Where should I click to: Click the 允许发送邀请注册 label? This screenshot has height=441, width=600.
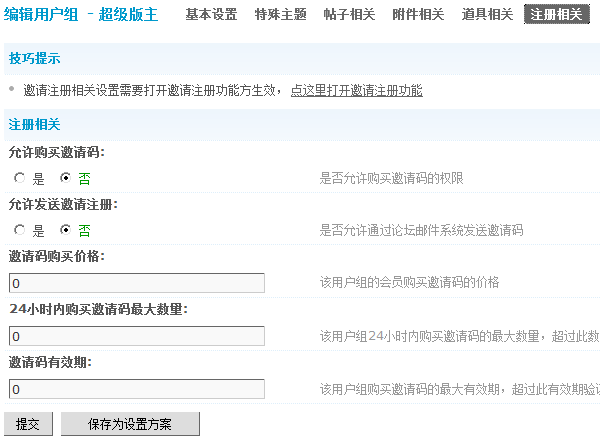63,204
